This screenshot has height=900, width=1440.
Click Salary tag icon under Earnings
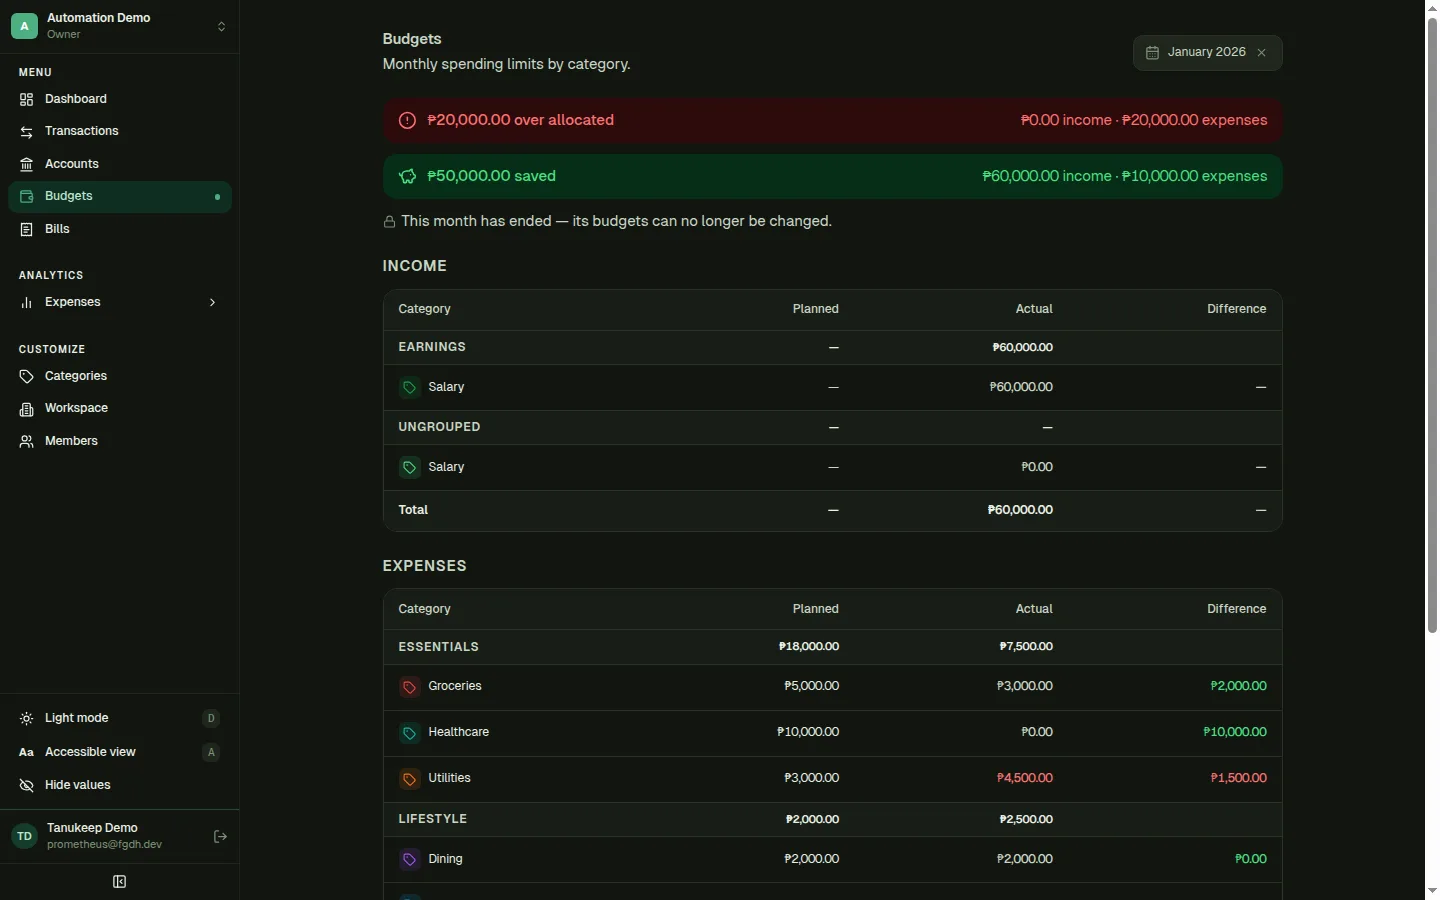click(x=409, y=387)
